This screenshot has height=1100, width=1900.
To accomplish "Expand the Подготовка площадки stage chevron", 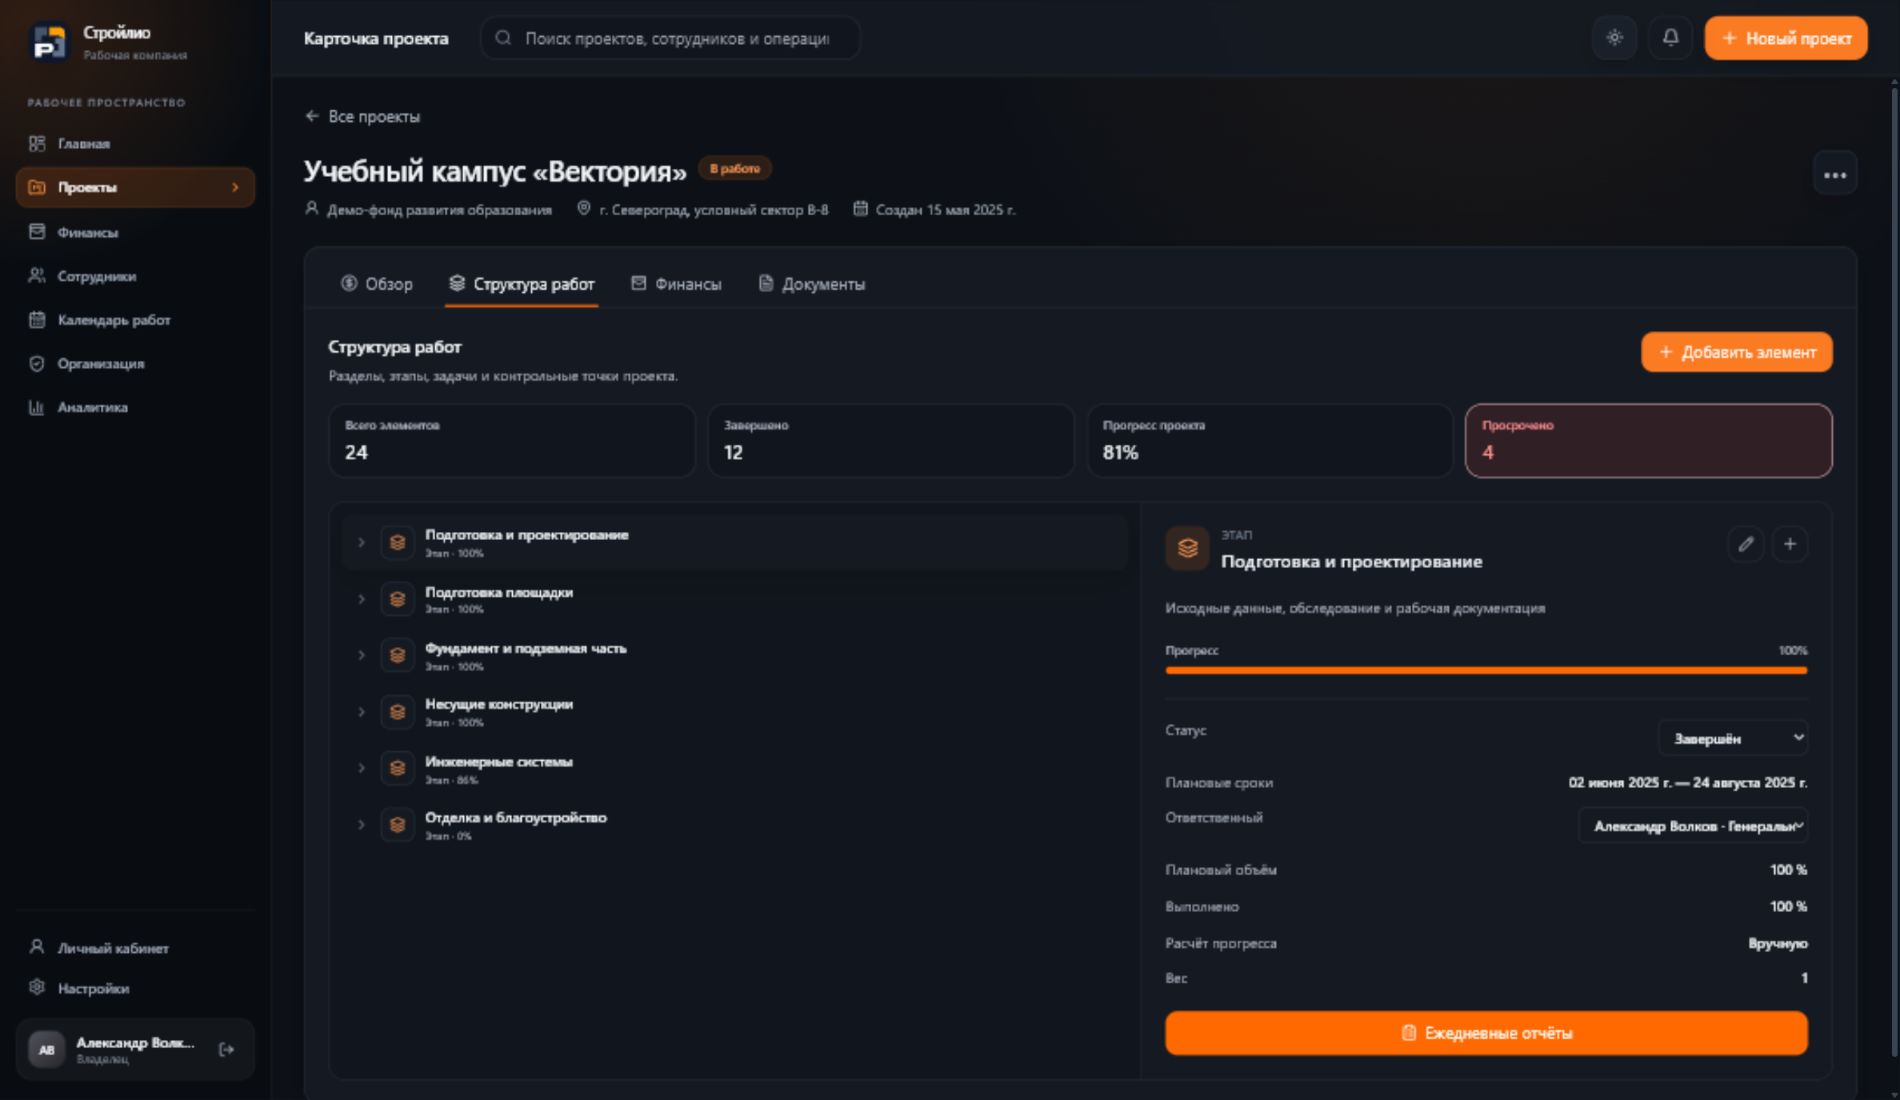I will point(361,599).
